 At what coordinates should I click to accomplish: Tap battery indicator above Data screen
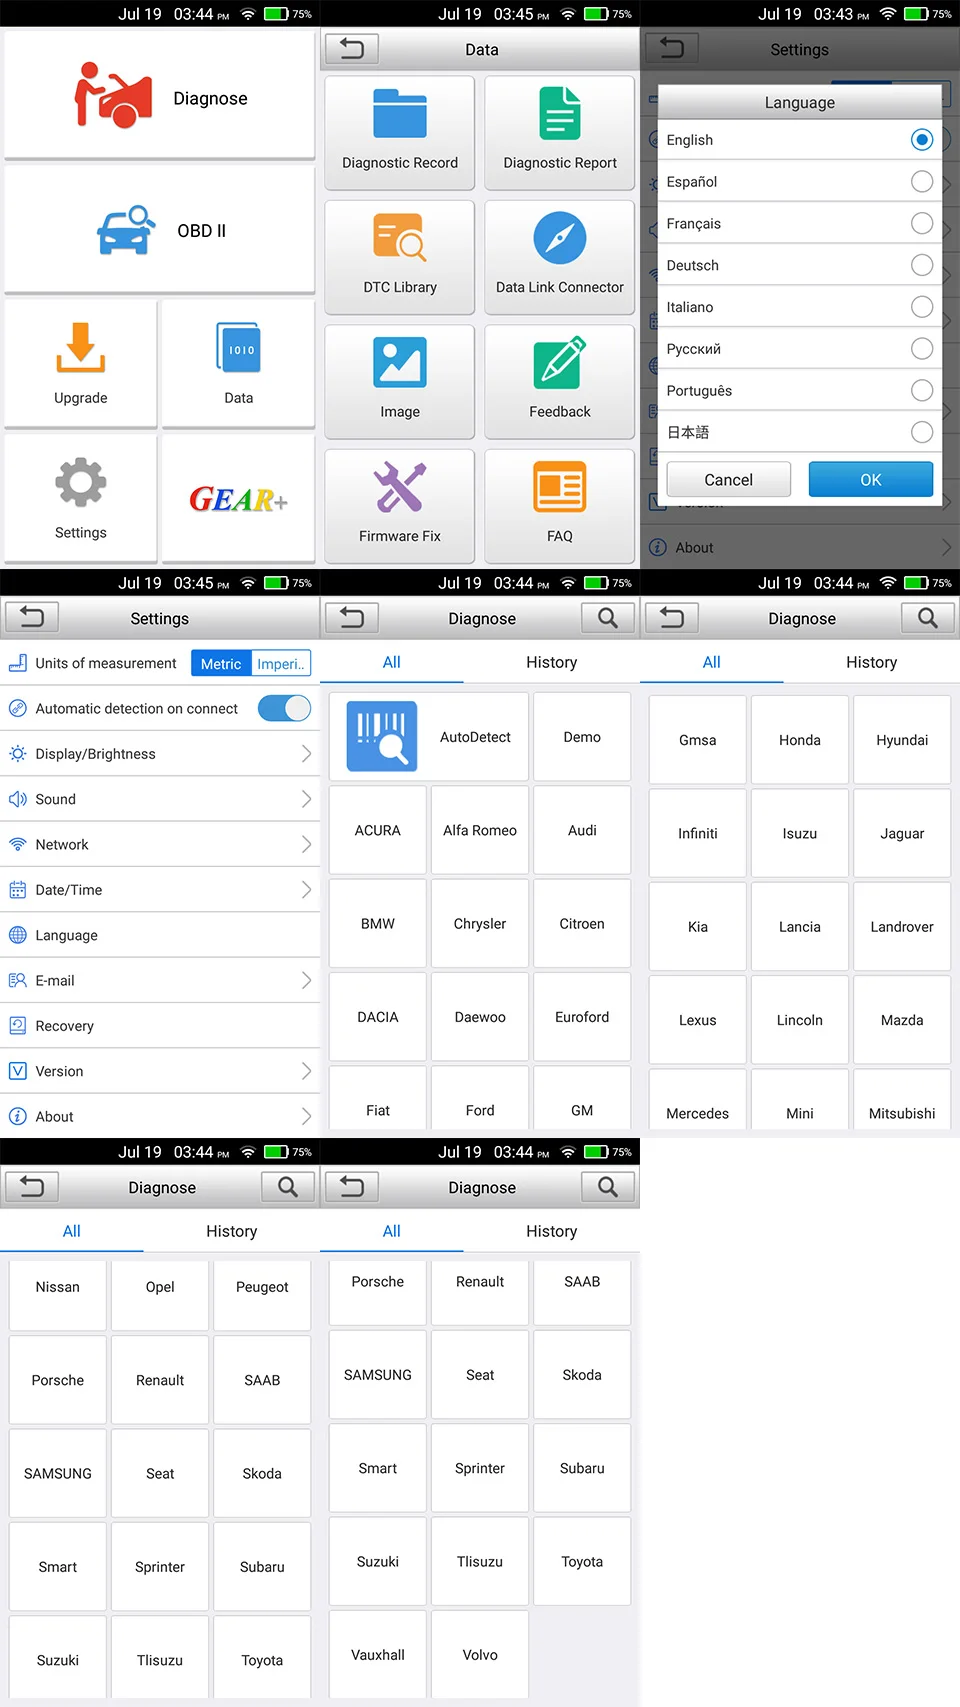pos(597,14)
